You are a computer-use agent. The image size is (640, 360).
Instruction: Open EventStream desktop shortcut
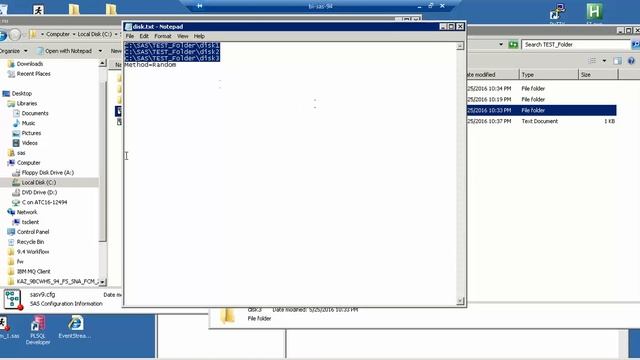[75, 327]
